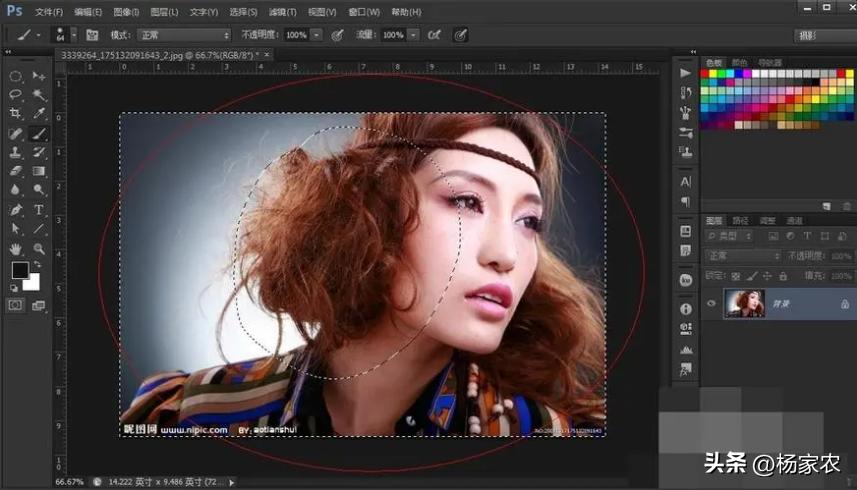
Task: Select the Hand tool
Action: (x=16, y=248)
